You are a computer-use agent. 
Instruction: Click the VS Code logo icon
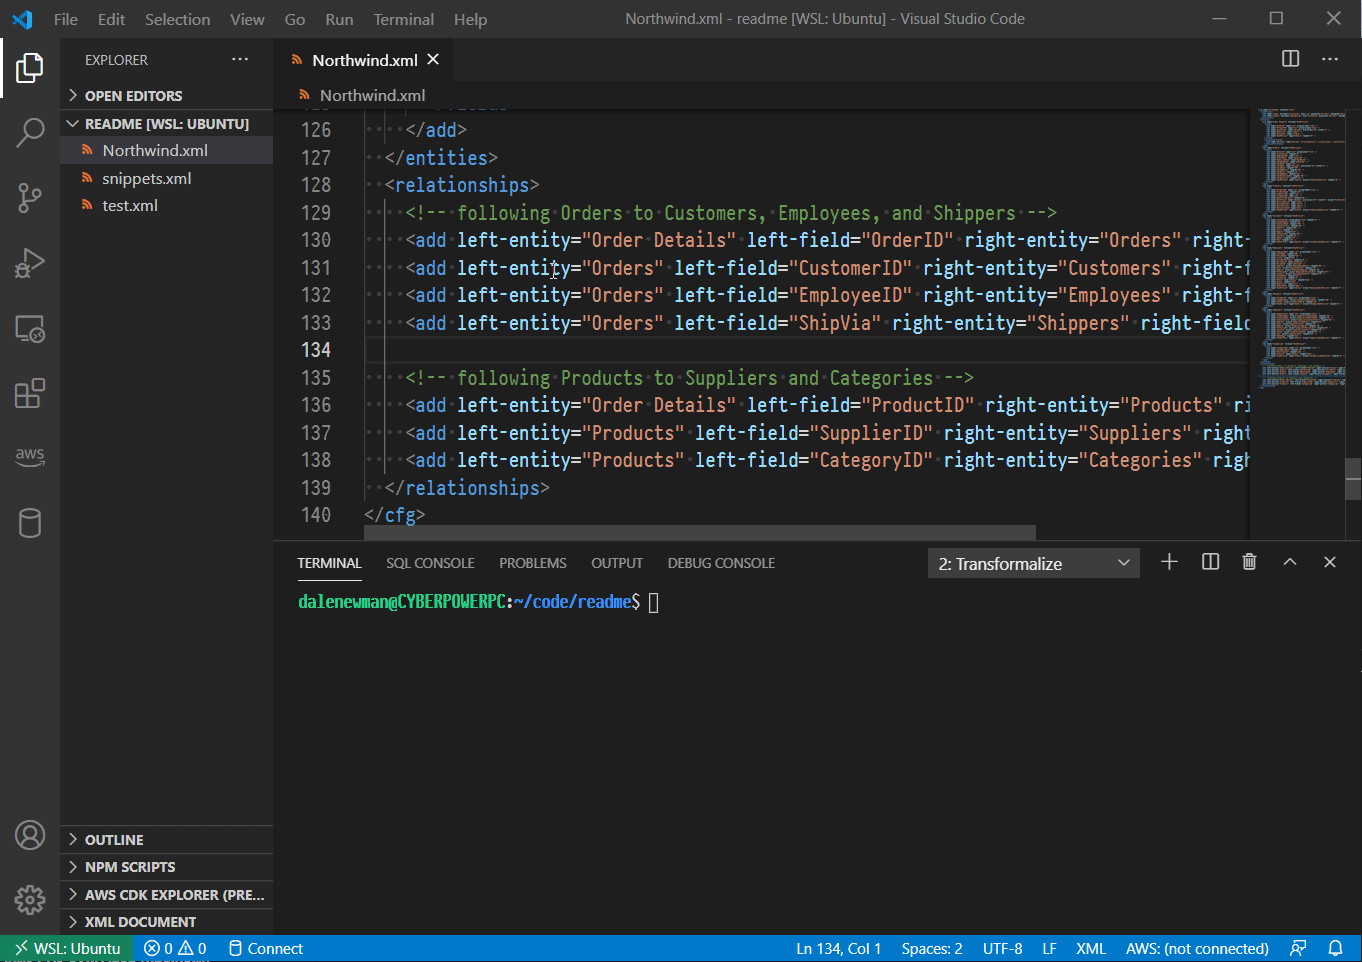click(22, 19)
